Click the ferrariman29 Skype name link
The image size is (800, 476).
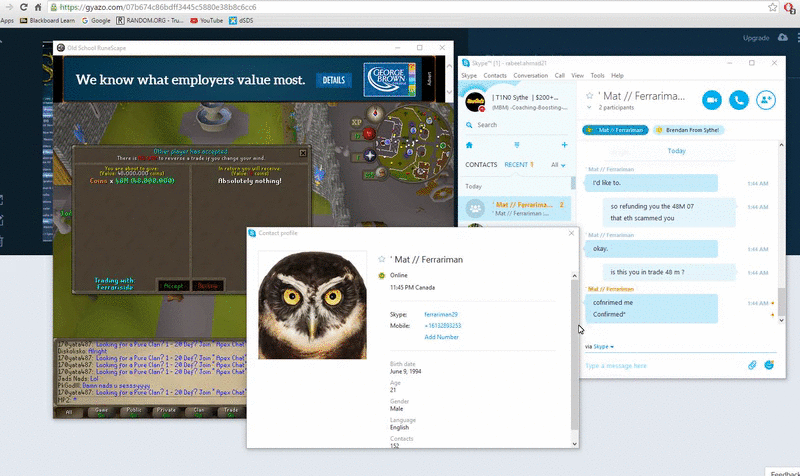tap(441, 315)
